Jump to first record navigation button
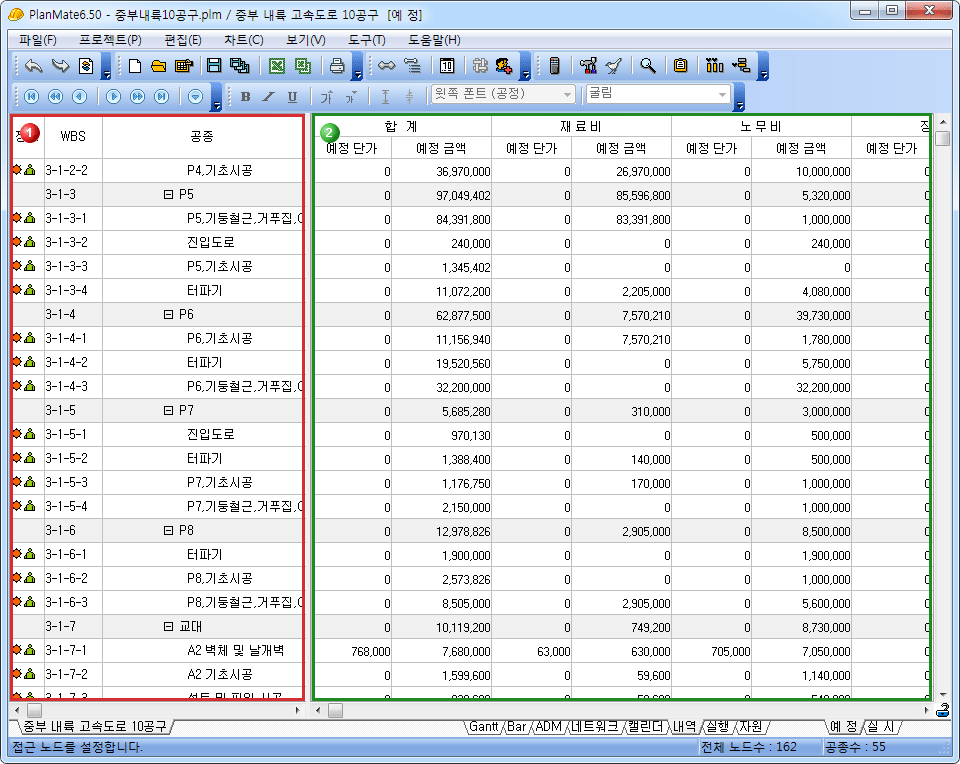 point(31,96)
